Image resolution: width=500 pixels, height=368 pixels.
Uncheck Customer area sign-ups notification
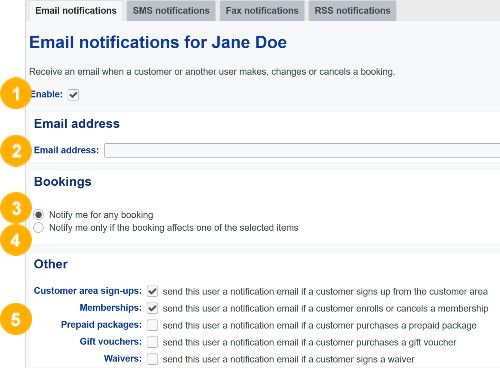pyautogui.click(x=152, y=291)
